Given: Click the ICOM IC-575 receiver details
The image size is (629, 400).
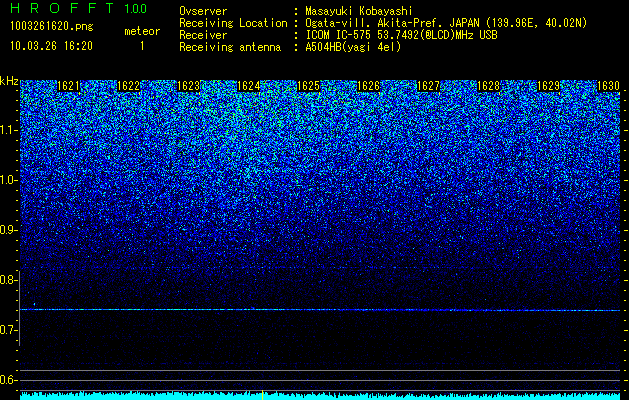Looking at the screenshot, I should (x=402, y=35).
